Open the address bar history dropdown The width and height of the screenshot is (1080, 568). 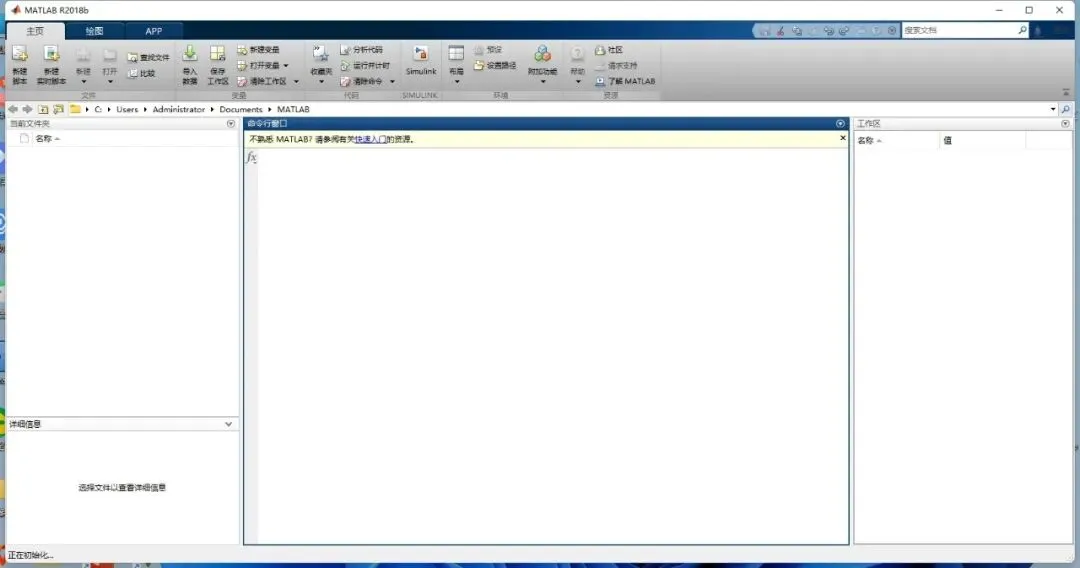(1052, 109)
